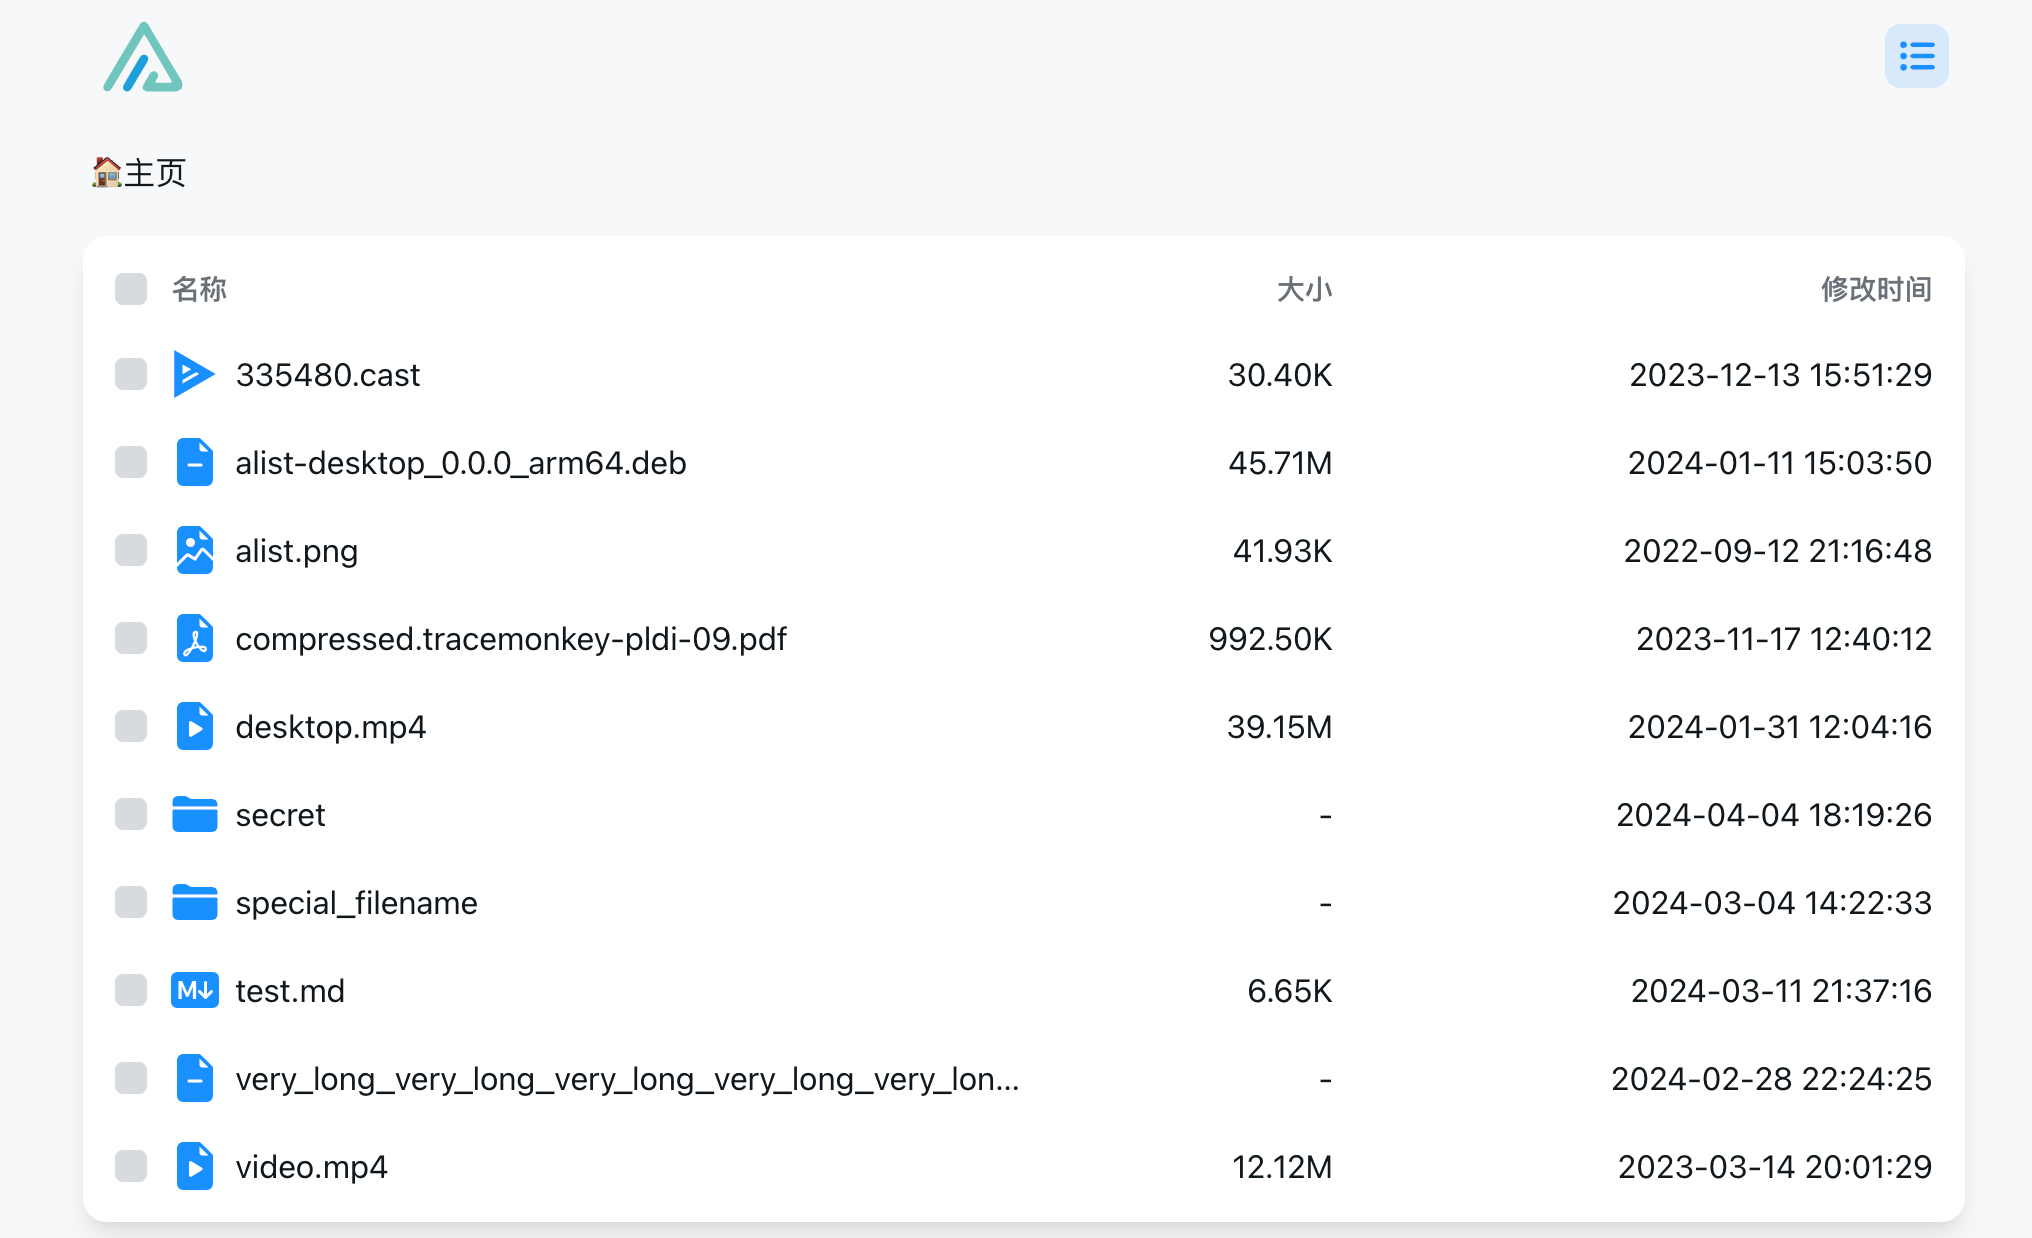Check the compressed.tracemonkey-pldi-09.pdf checkbox
2032x1238 pixels.
131,638
